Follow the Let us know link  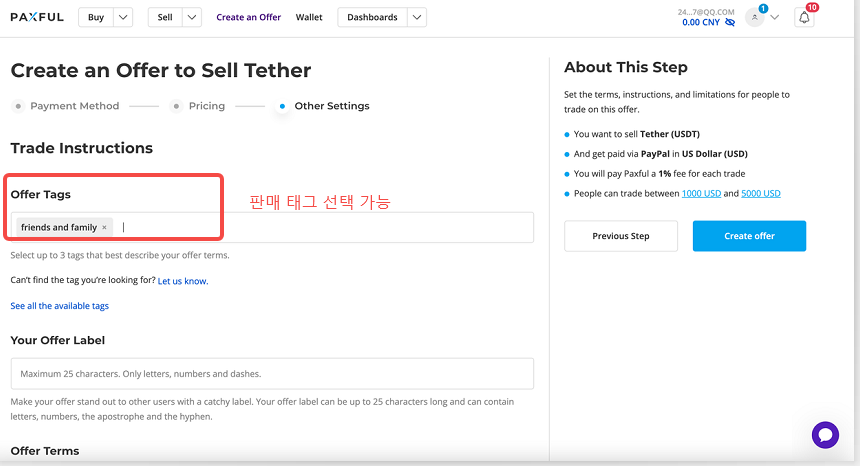coord(183,281)
